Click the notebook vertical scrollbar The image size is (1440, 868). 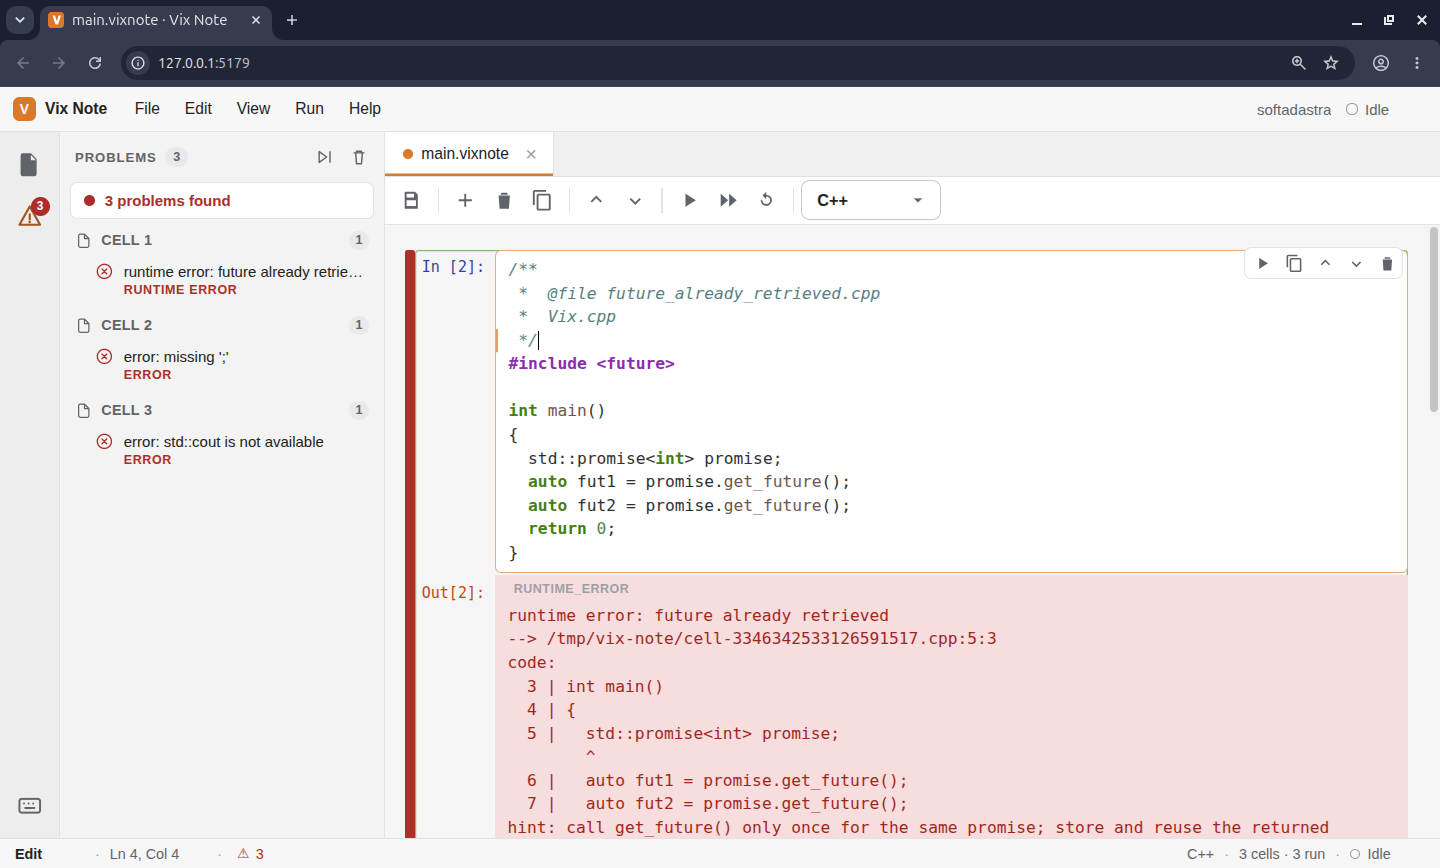(1433, 320)
